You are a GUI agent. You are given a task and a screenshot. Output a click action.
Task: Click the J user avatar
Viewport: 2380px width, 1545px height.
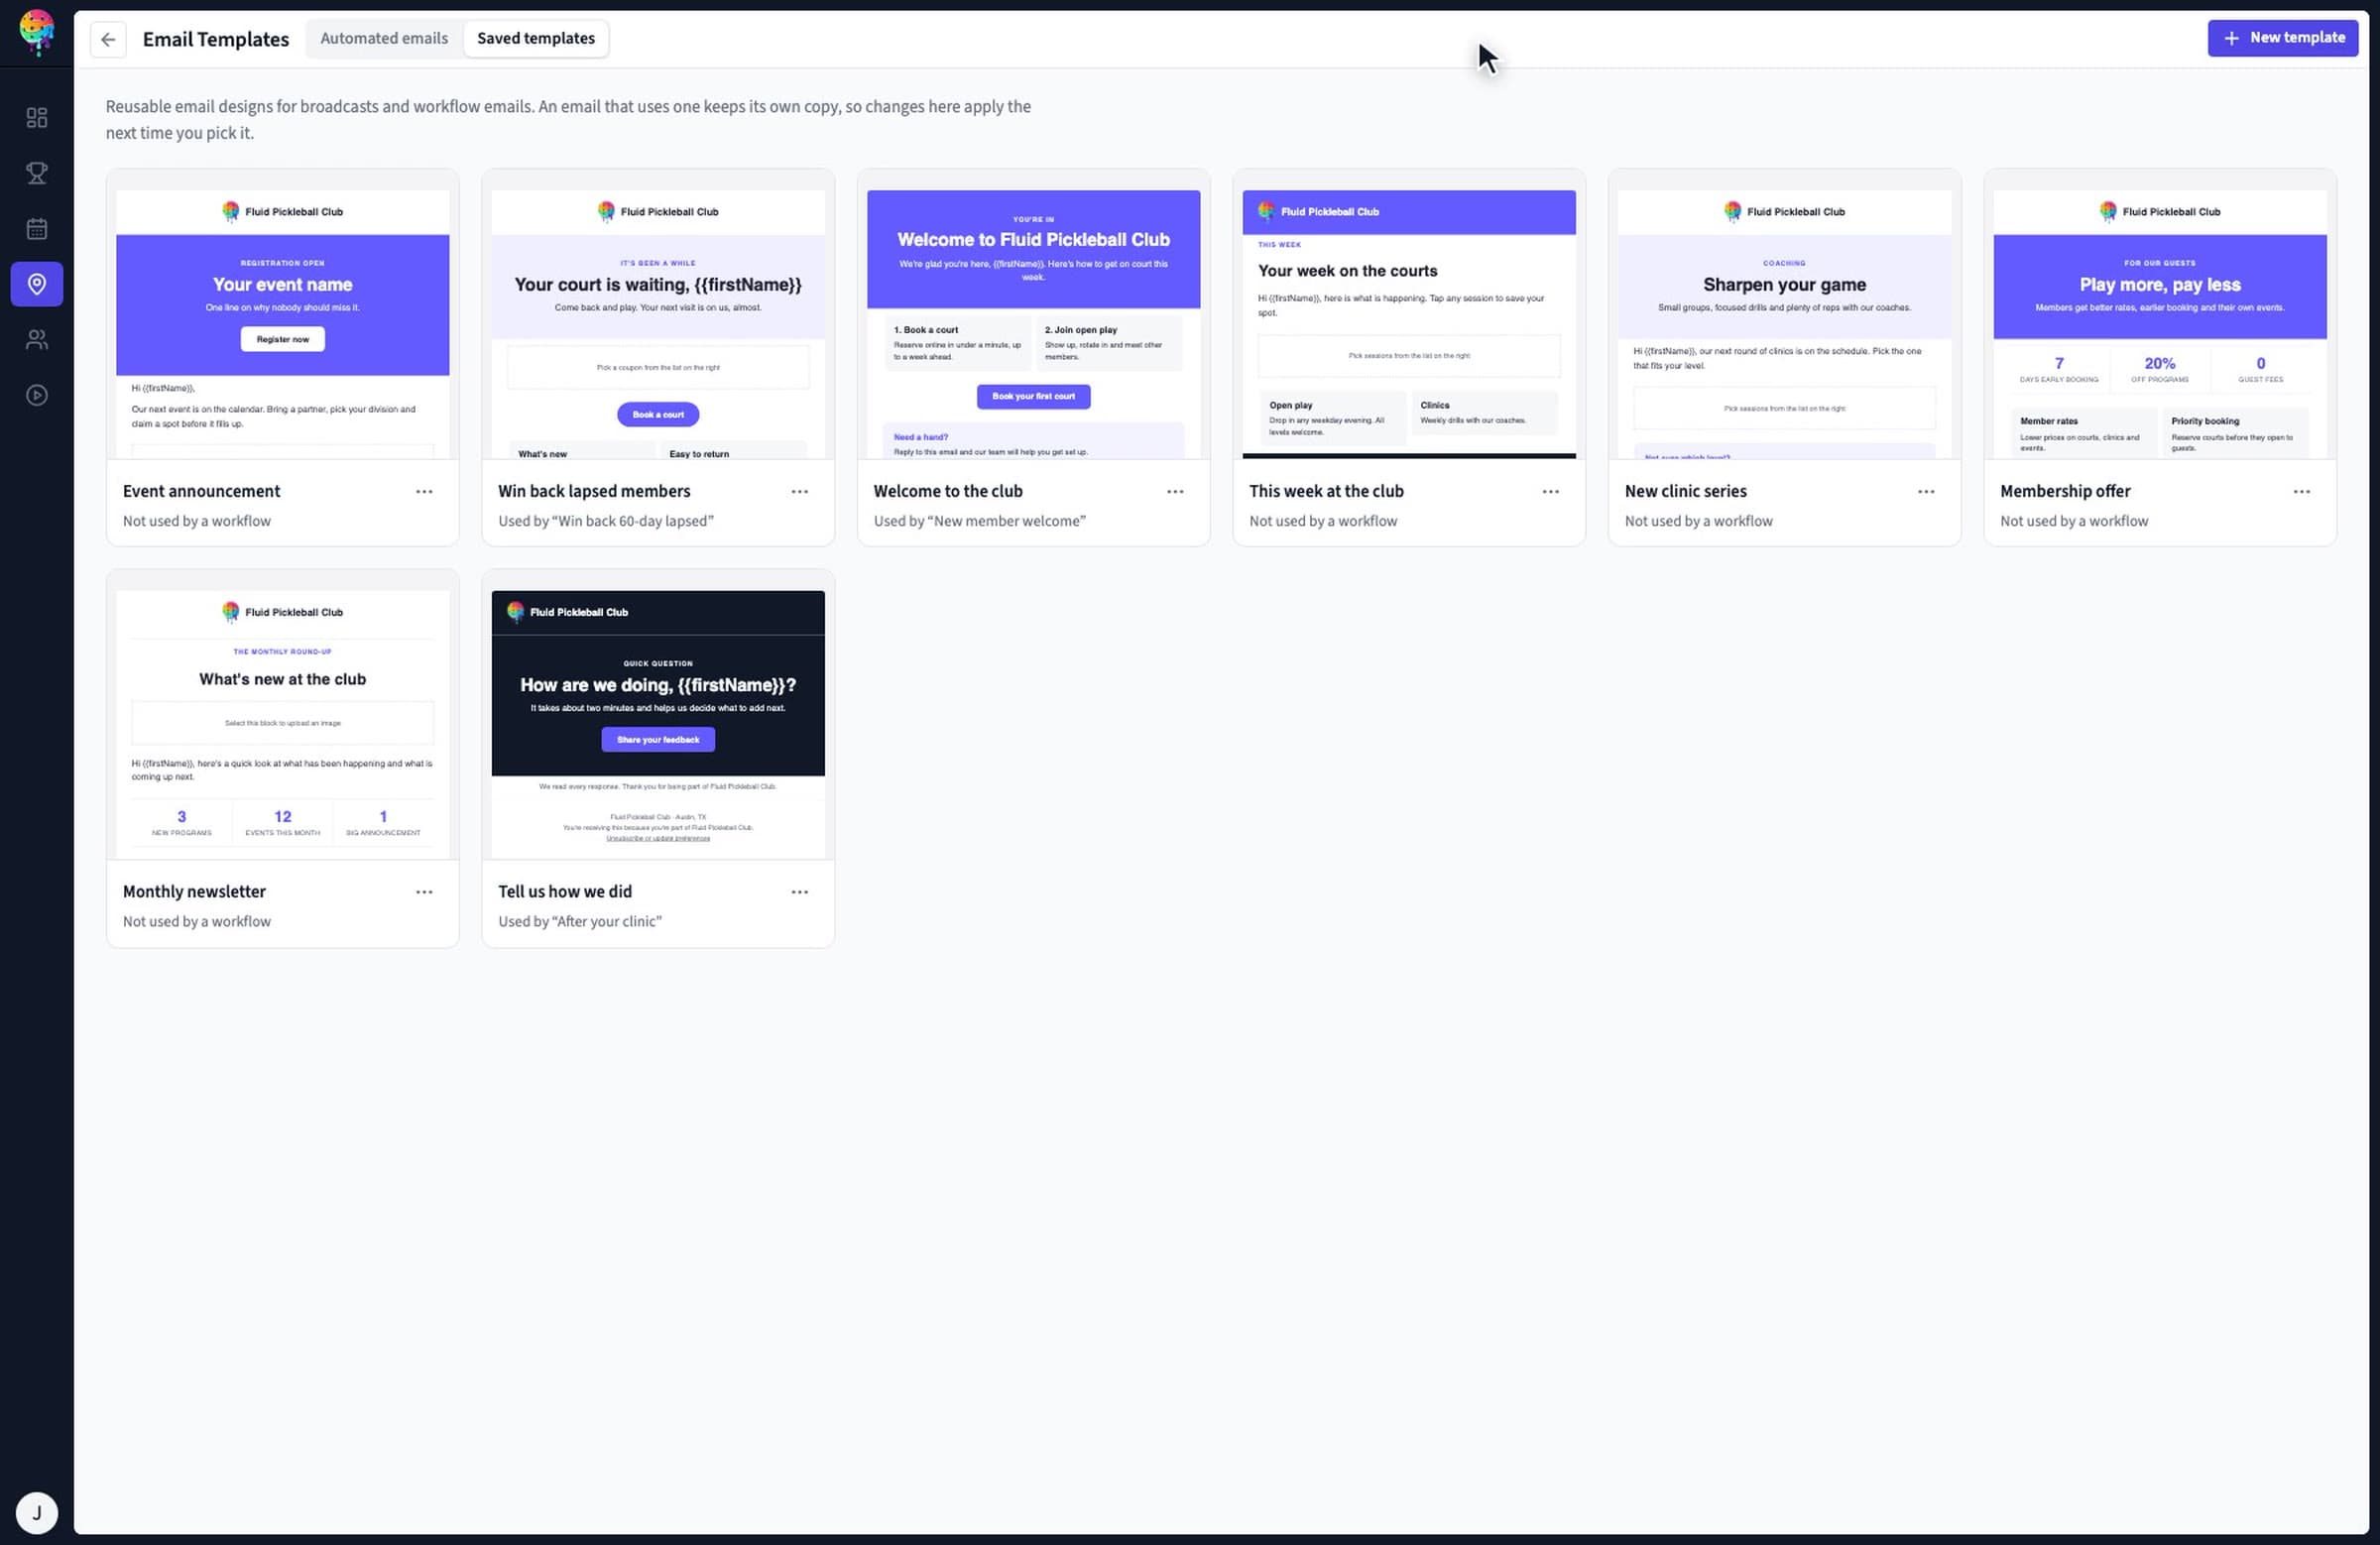click(37, 1512)
